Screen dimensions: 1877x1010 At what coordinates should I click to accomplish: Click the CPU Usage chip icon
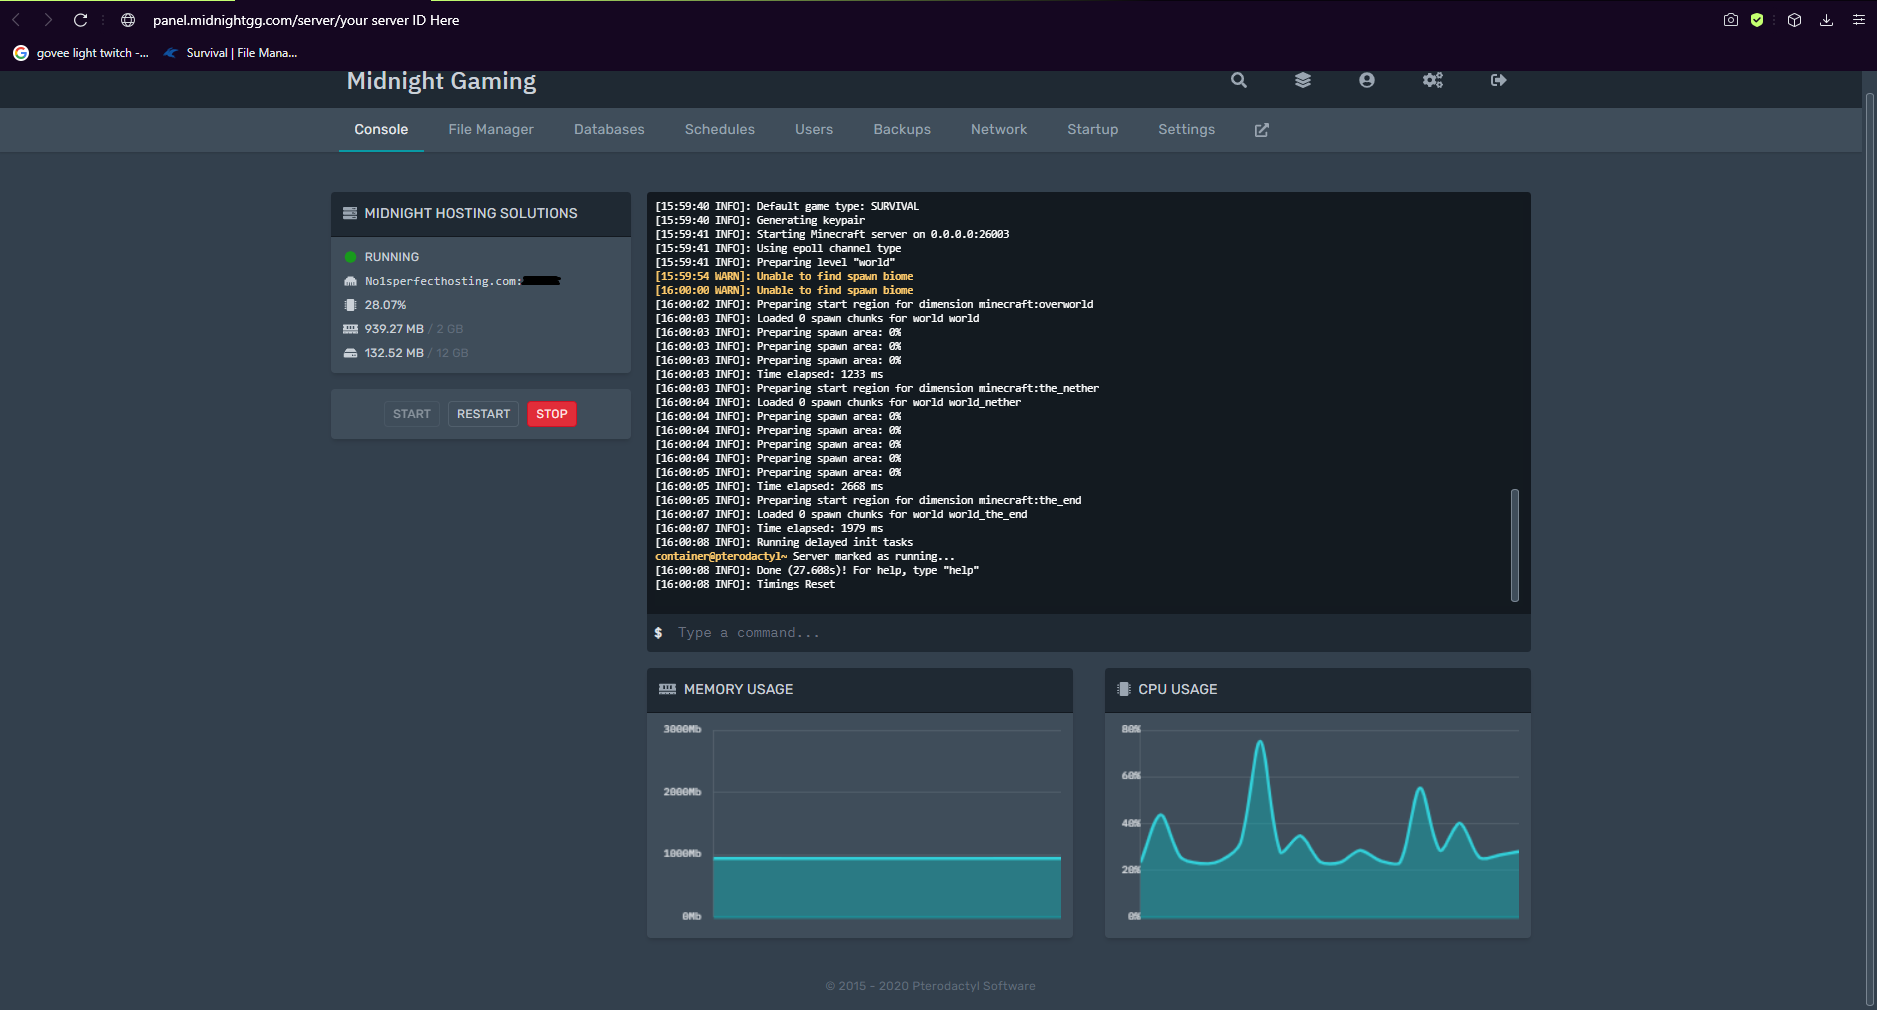1123,689
